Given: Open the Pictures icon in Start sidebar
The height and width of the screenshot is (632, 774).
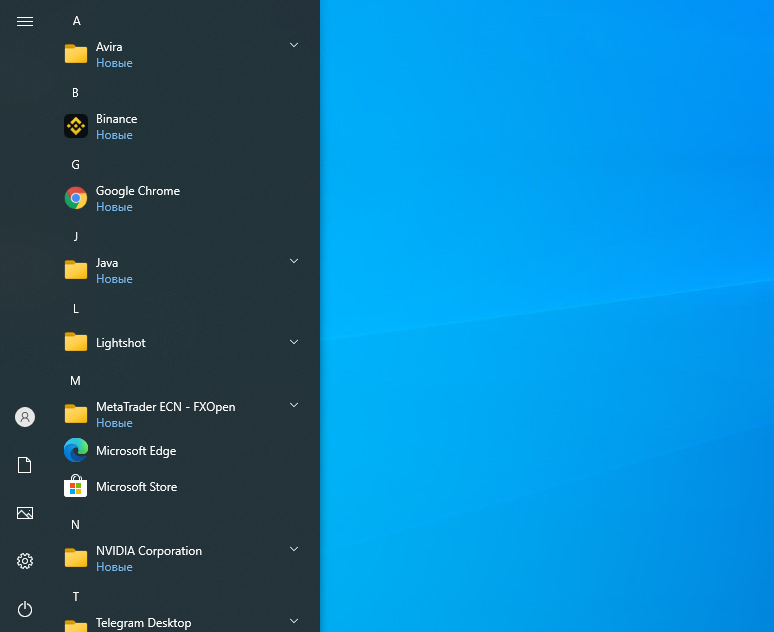Looking at the screenshot, I should [25, 513].
